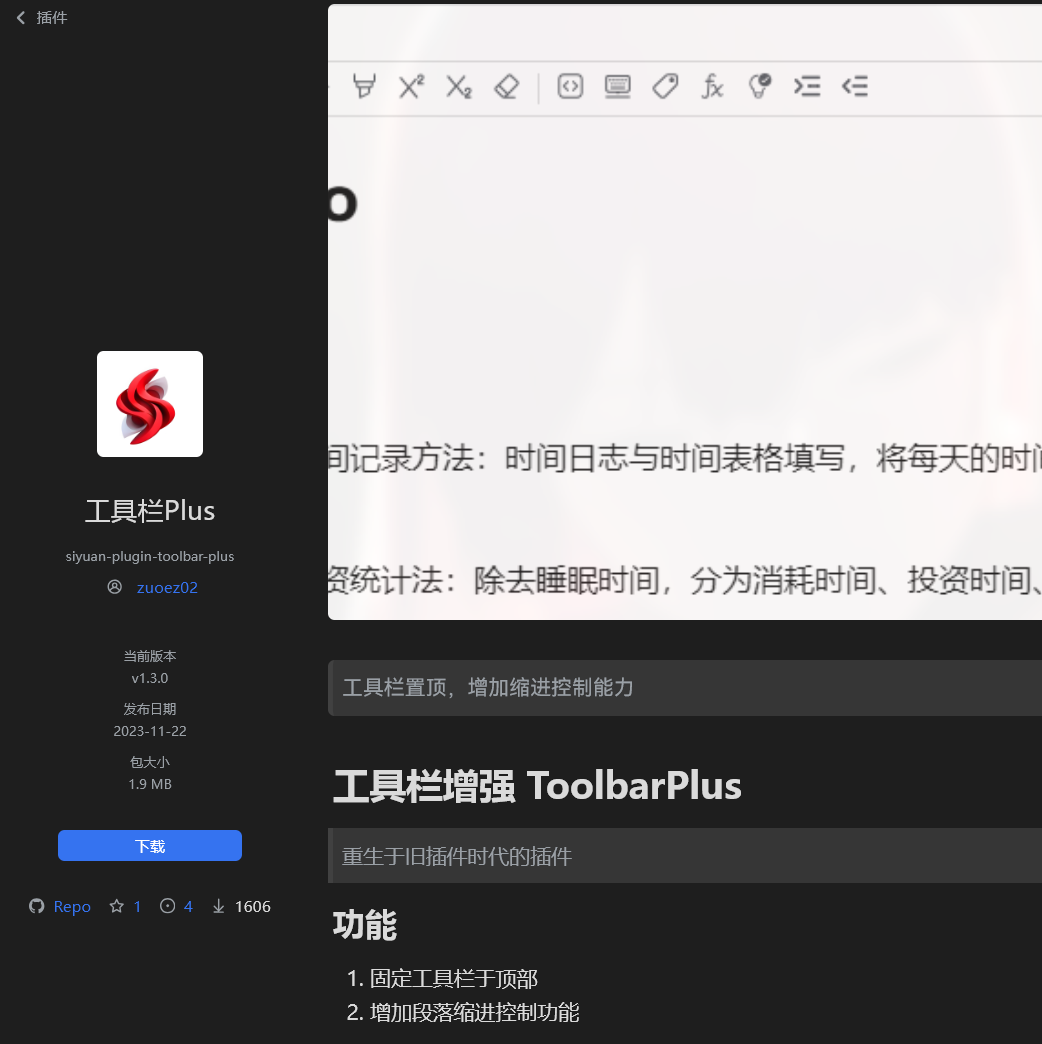Click the back chevron arrow icon

coord(21,18)
